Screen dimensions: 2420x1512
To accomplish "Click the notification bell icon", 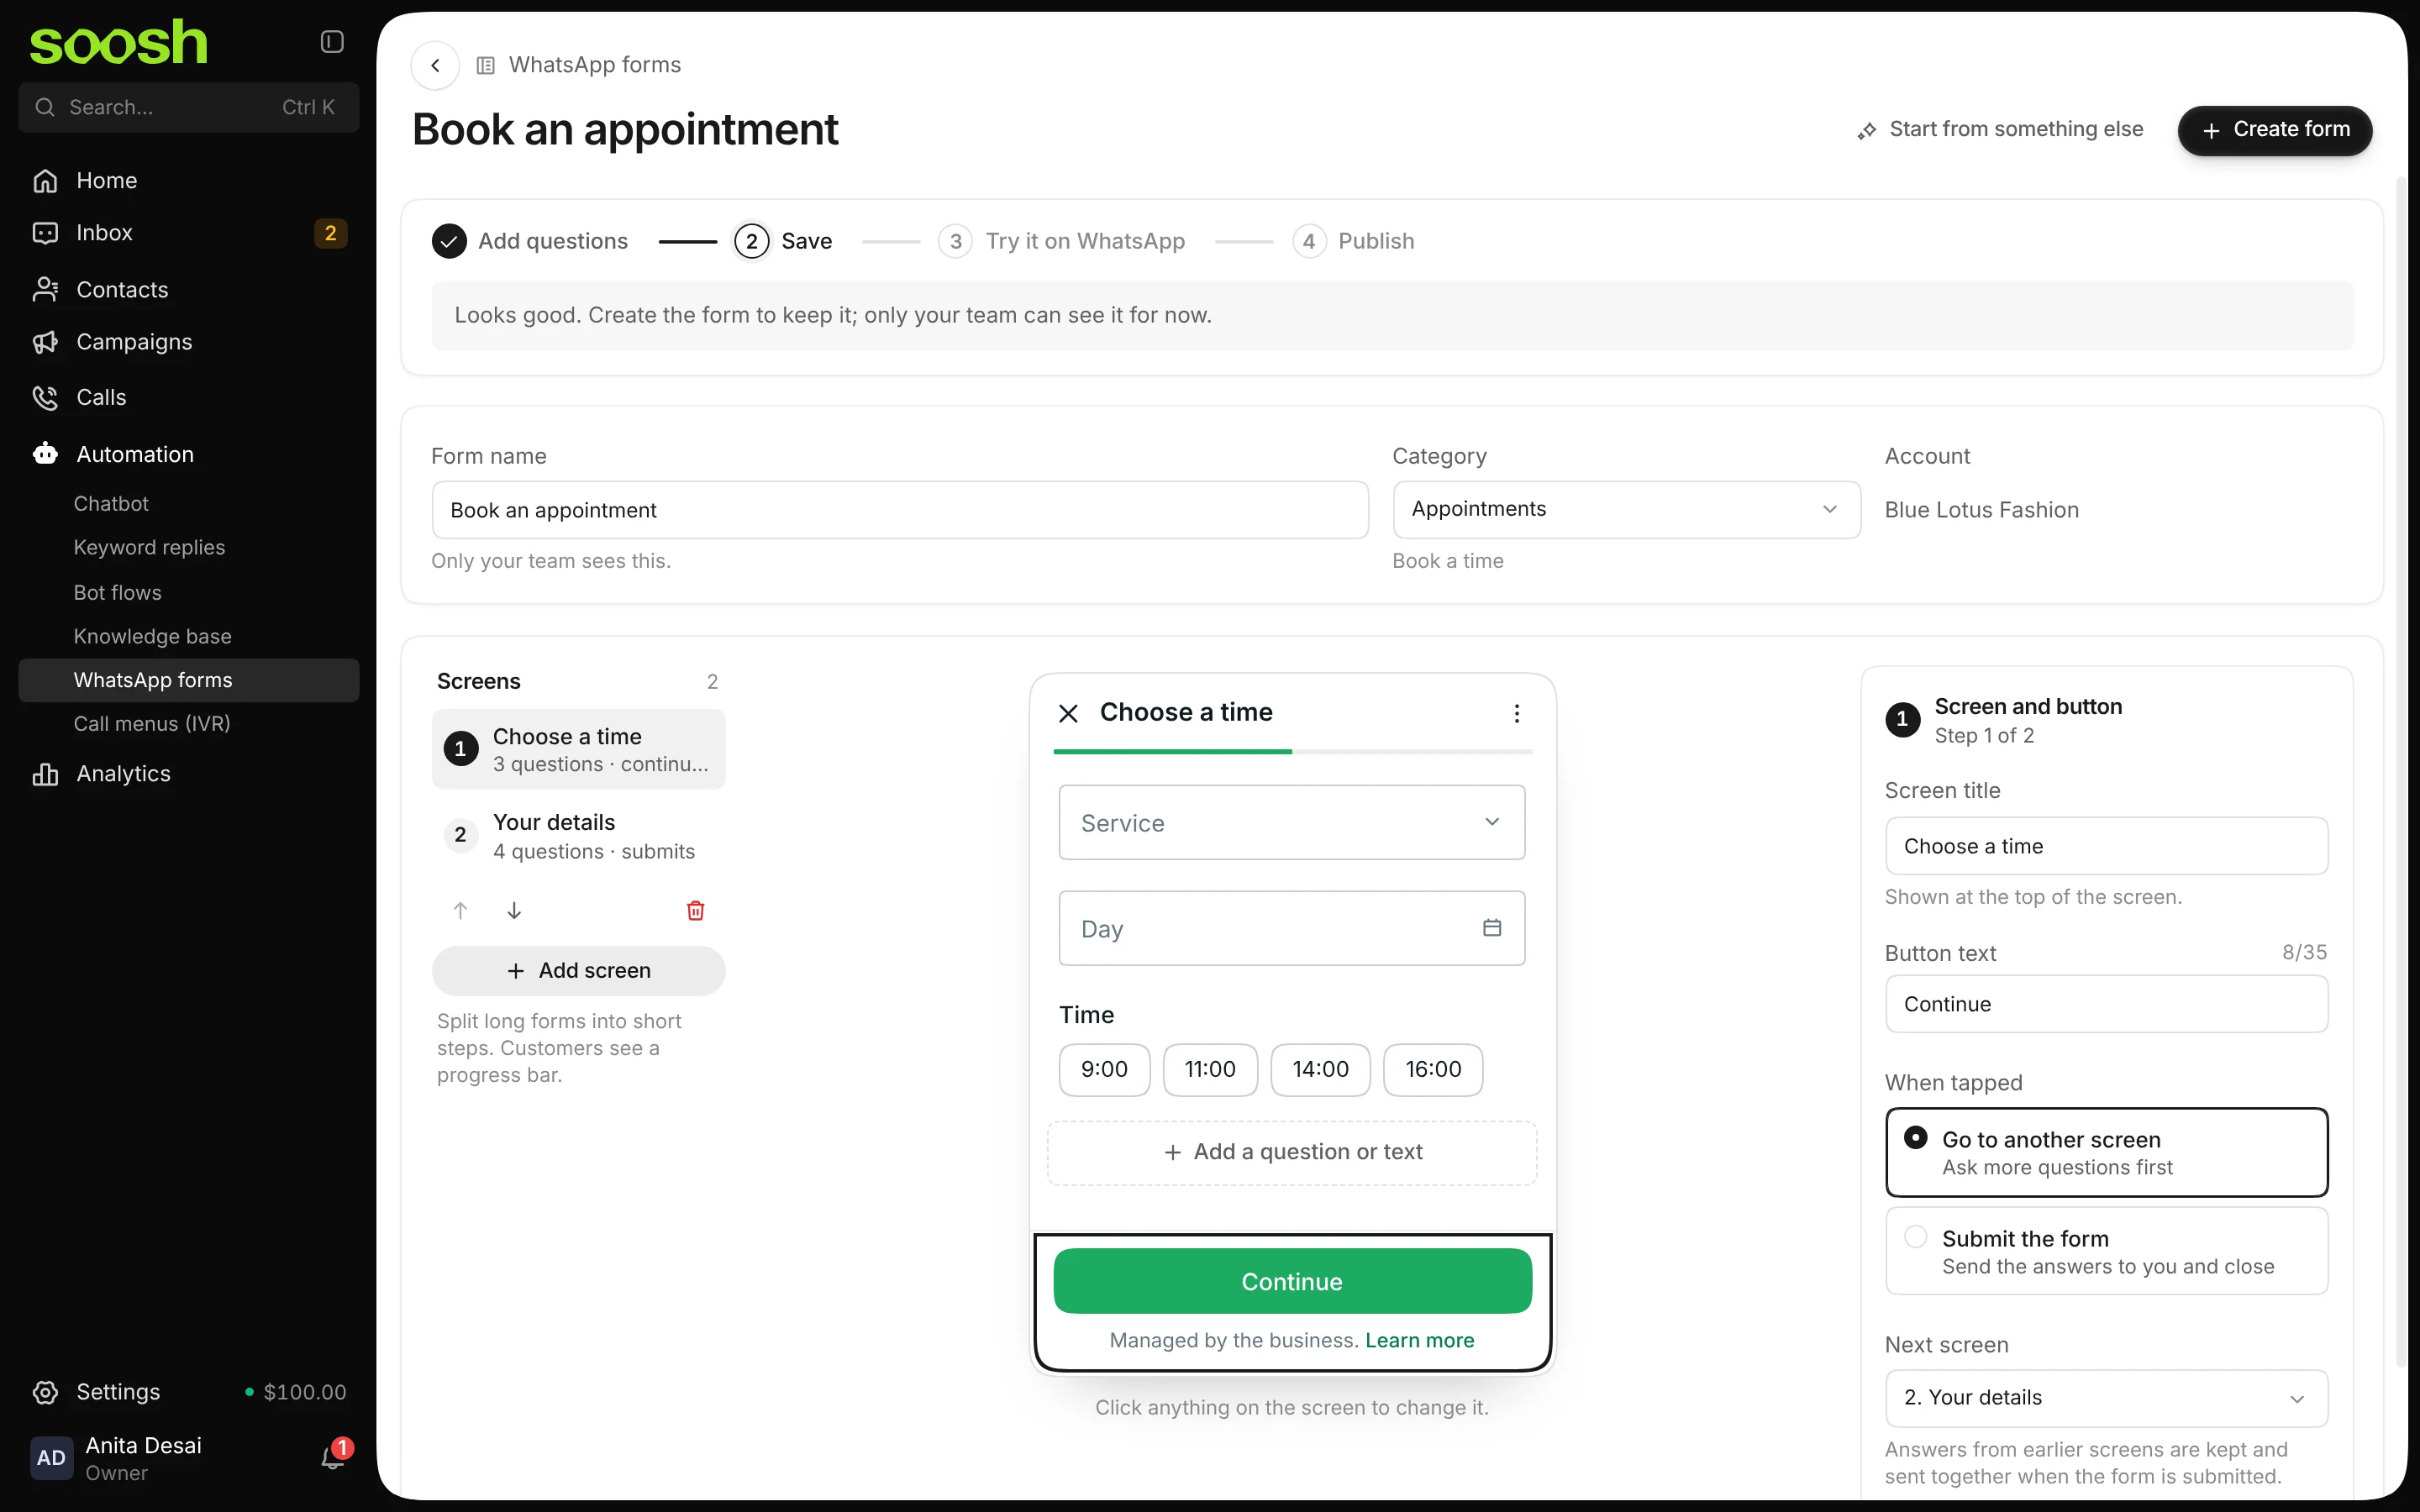I will (333, 1457).
